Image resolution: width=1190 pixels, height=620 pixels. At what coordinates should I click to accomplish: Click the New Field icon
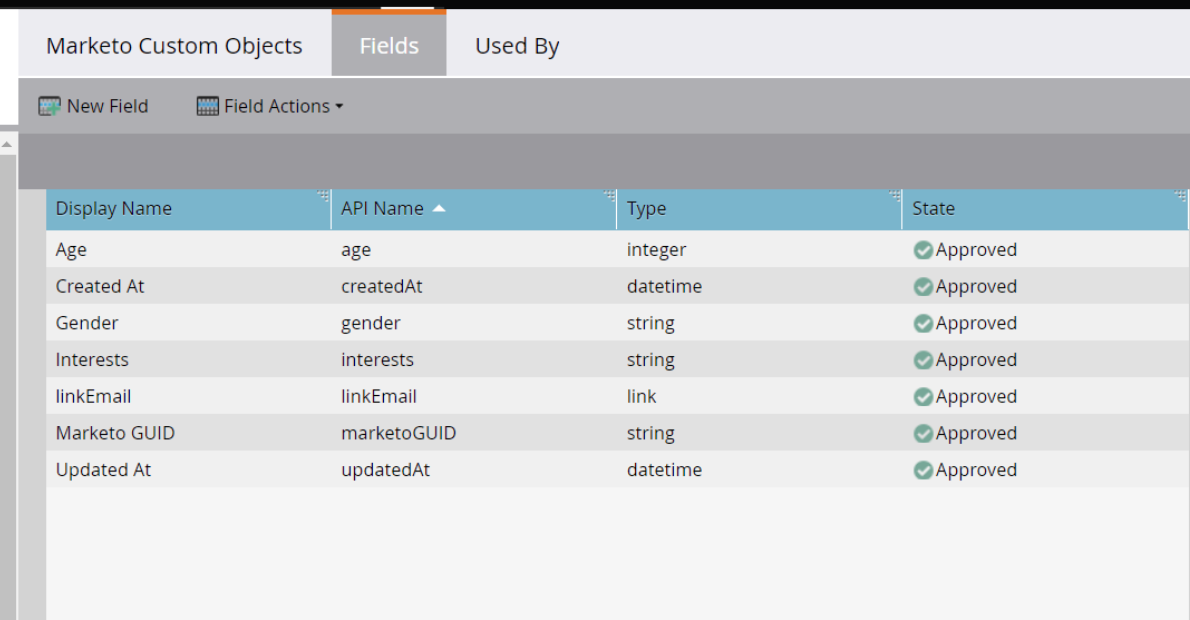point(49,105)
